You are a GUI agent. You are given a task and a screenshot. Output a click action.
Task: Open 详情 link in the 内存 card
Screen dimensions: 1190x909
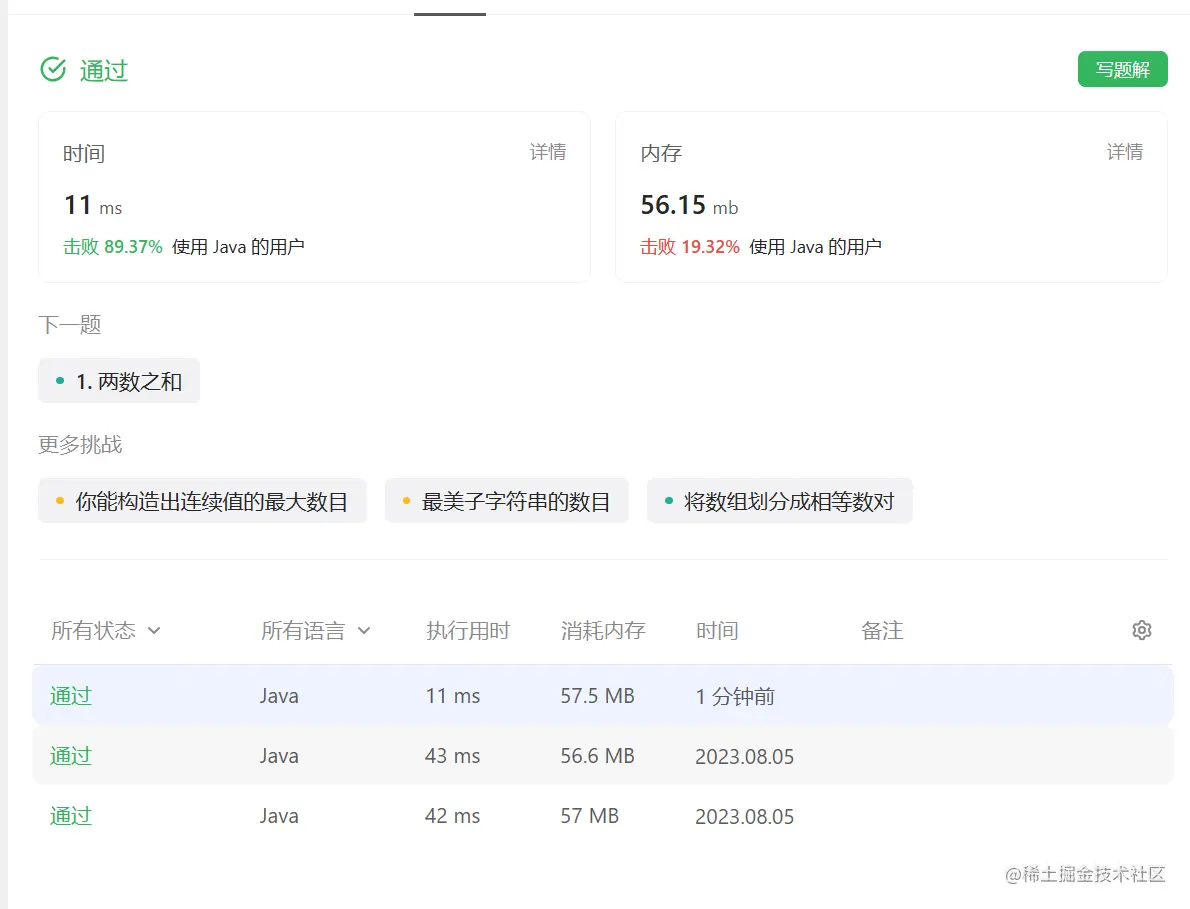[x=1124, y=152]
